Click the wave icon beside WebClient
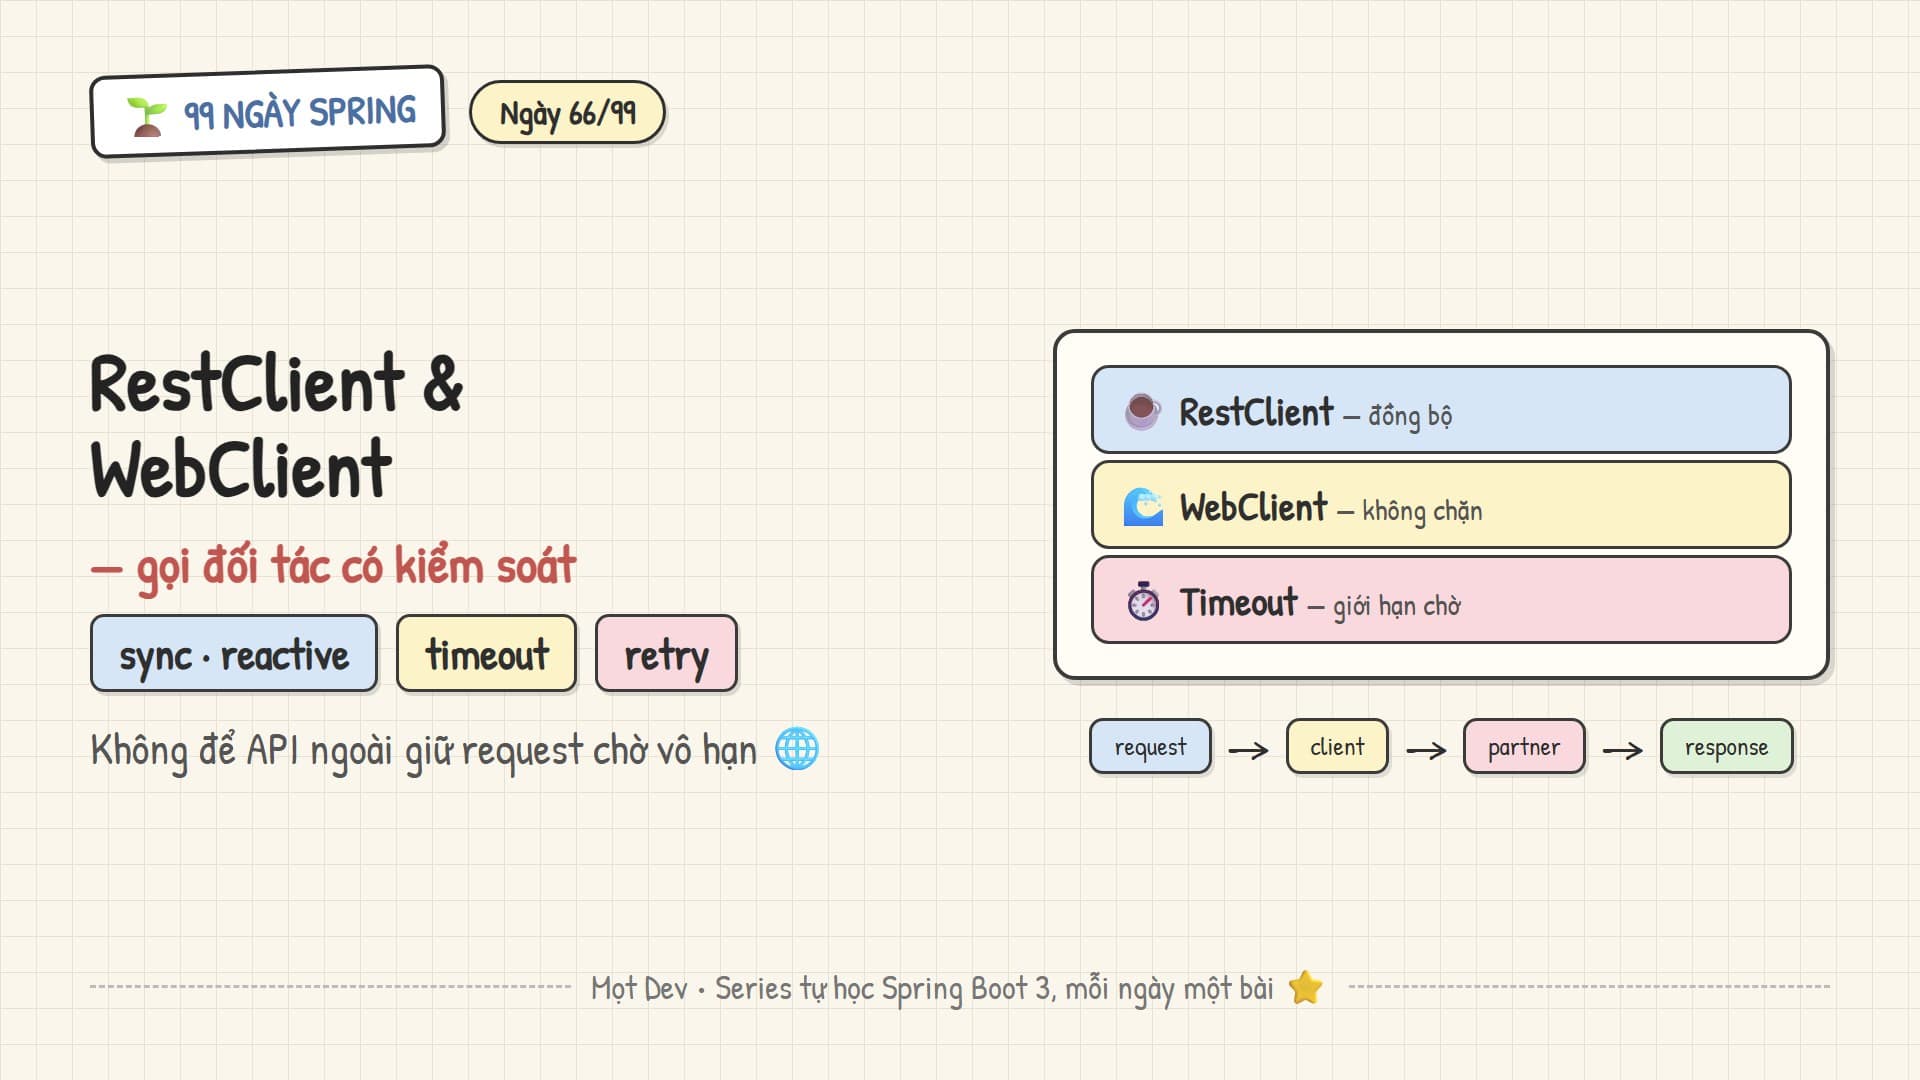The width and height of the screenshot is (1920, 1080). (1143, 507)
